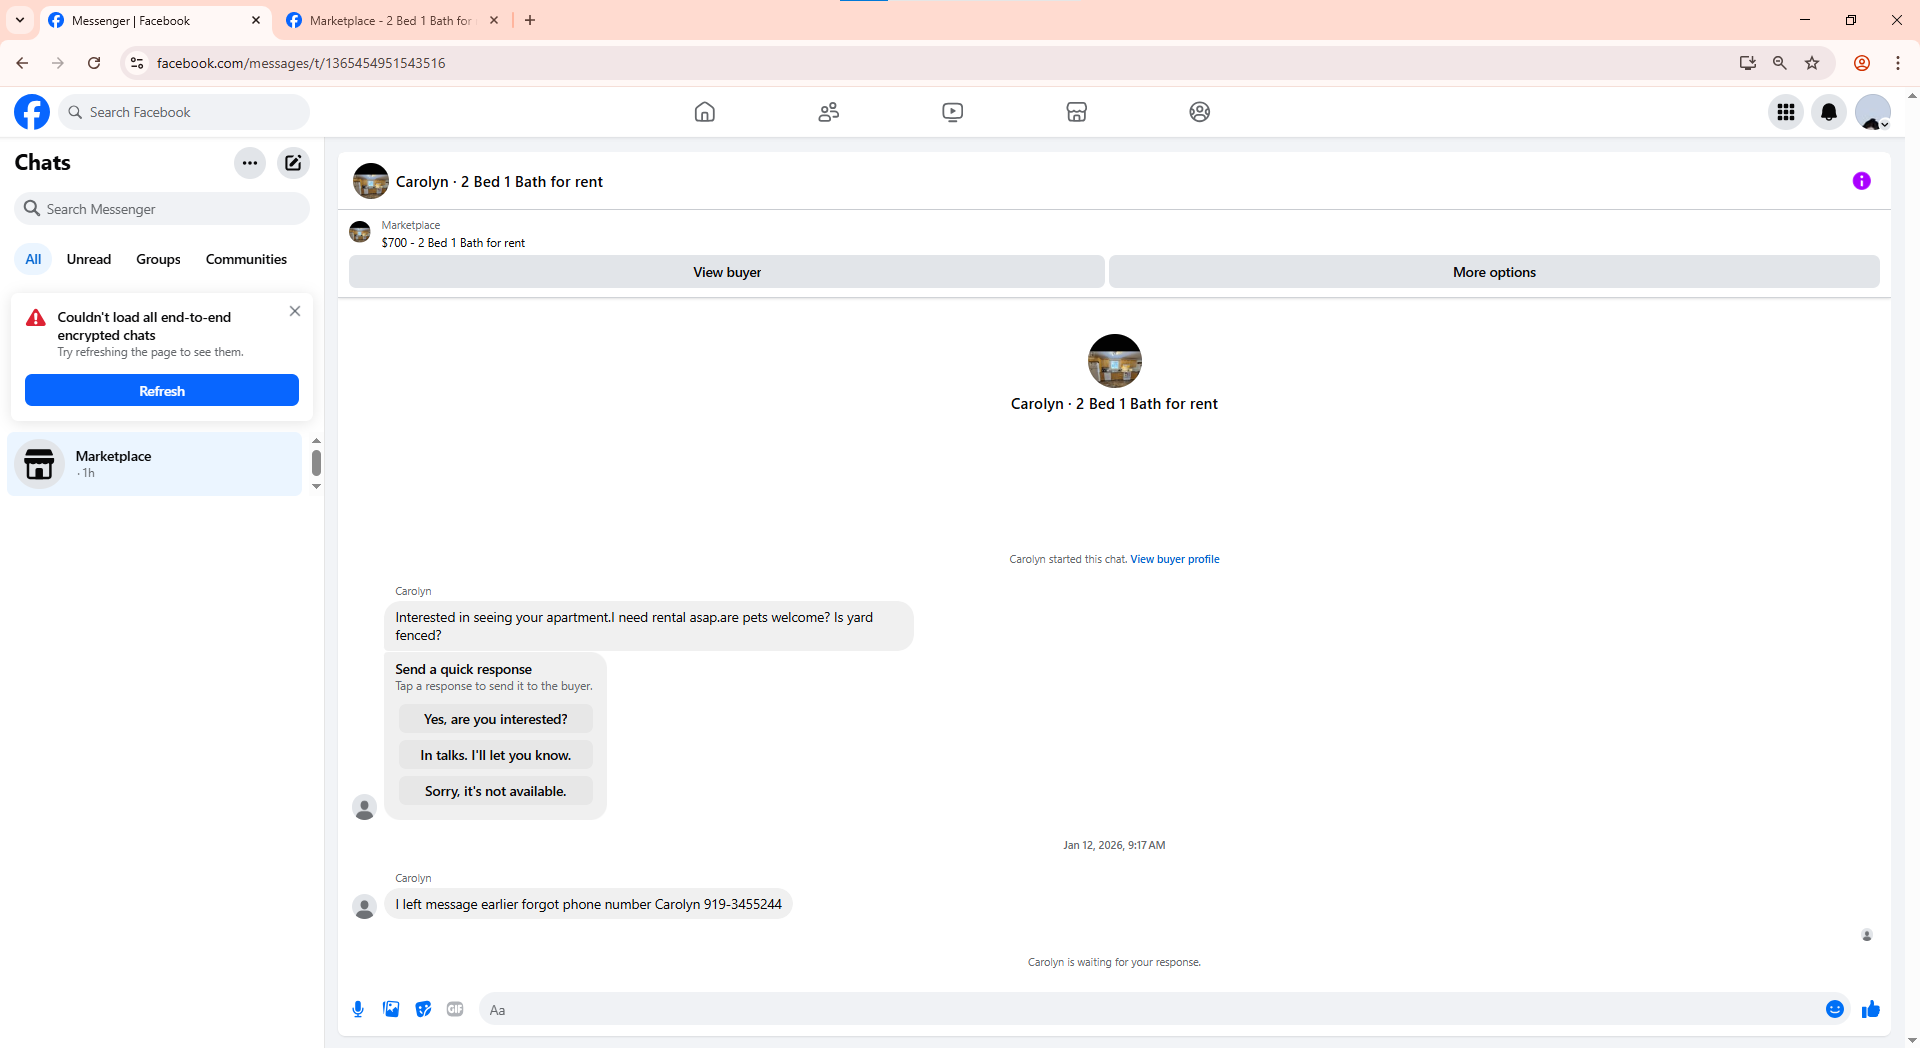
Task: Click chat list scrollbar up arrow
Action: [x=316, y=441]
